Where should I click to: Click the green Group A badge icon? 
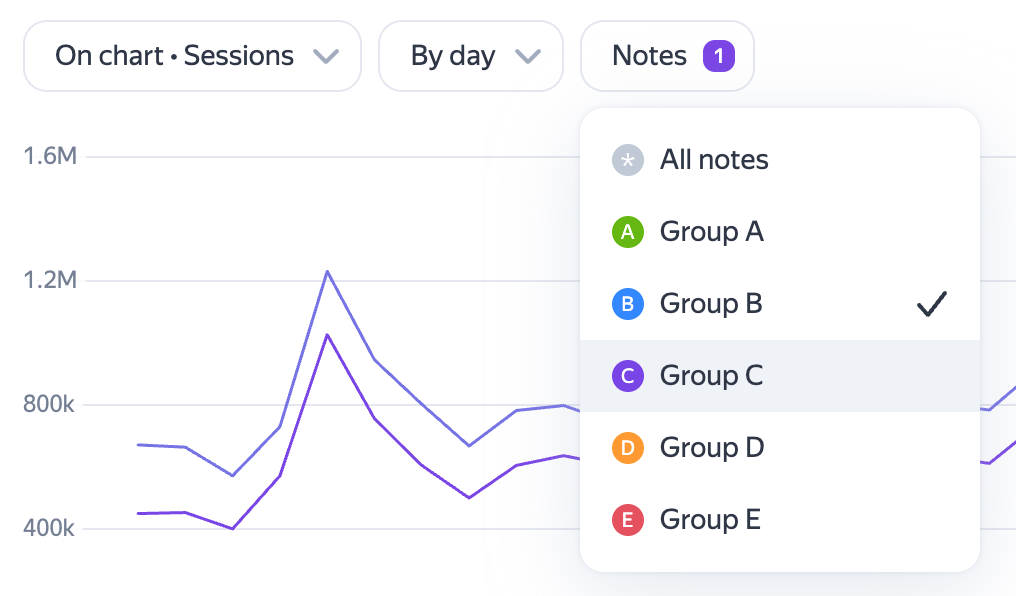click(627, 232)
